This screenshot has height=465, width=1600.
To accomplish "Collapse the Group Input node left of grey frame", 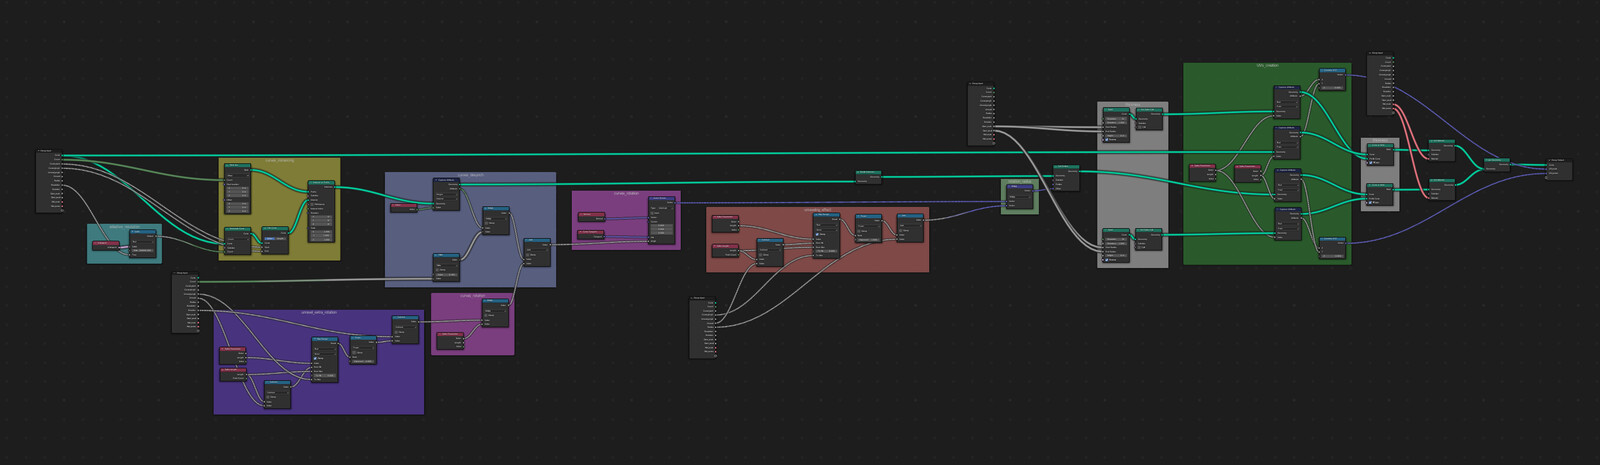I will [972, 85].
